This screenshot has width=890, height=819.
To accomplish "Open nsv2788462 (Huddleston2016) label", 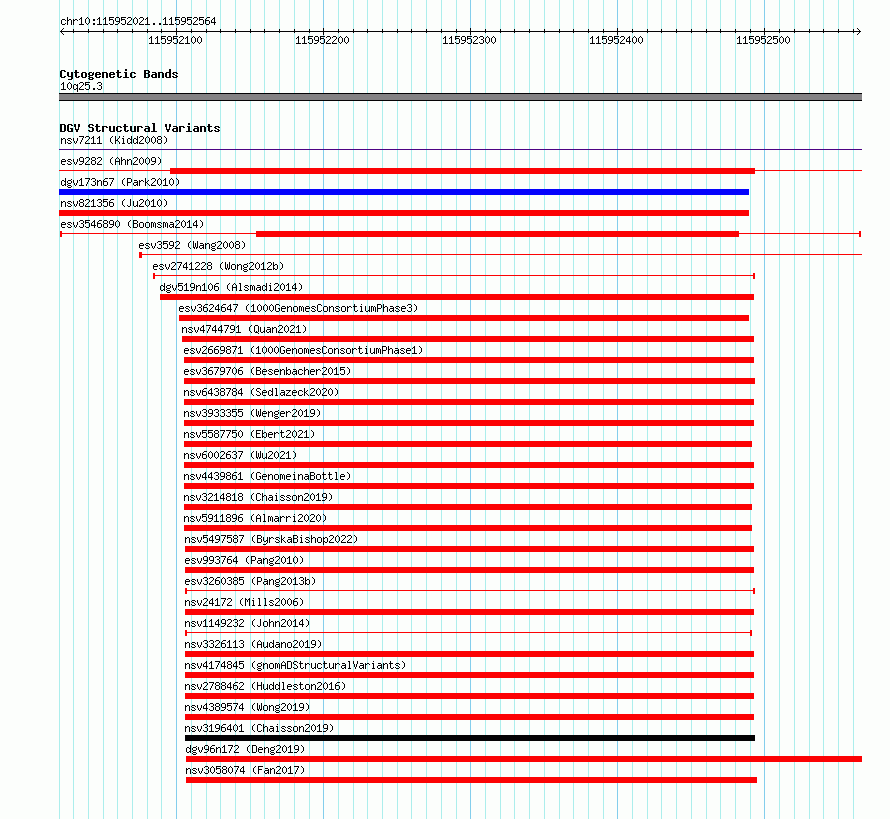I will point(265,686).
